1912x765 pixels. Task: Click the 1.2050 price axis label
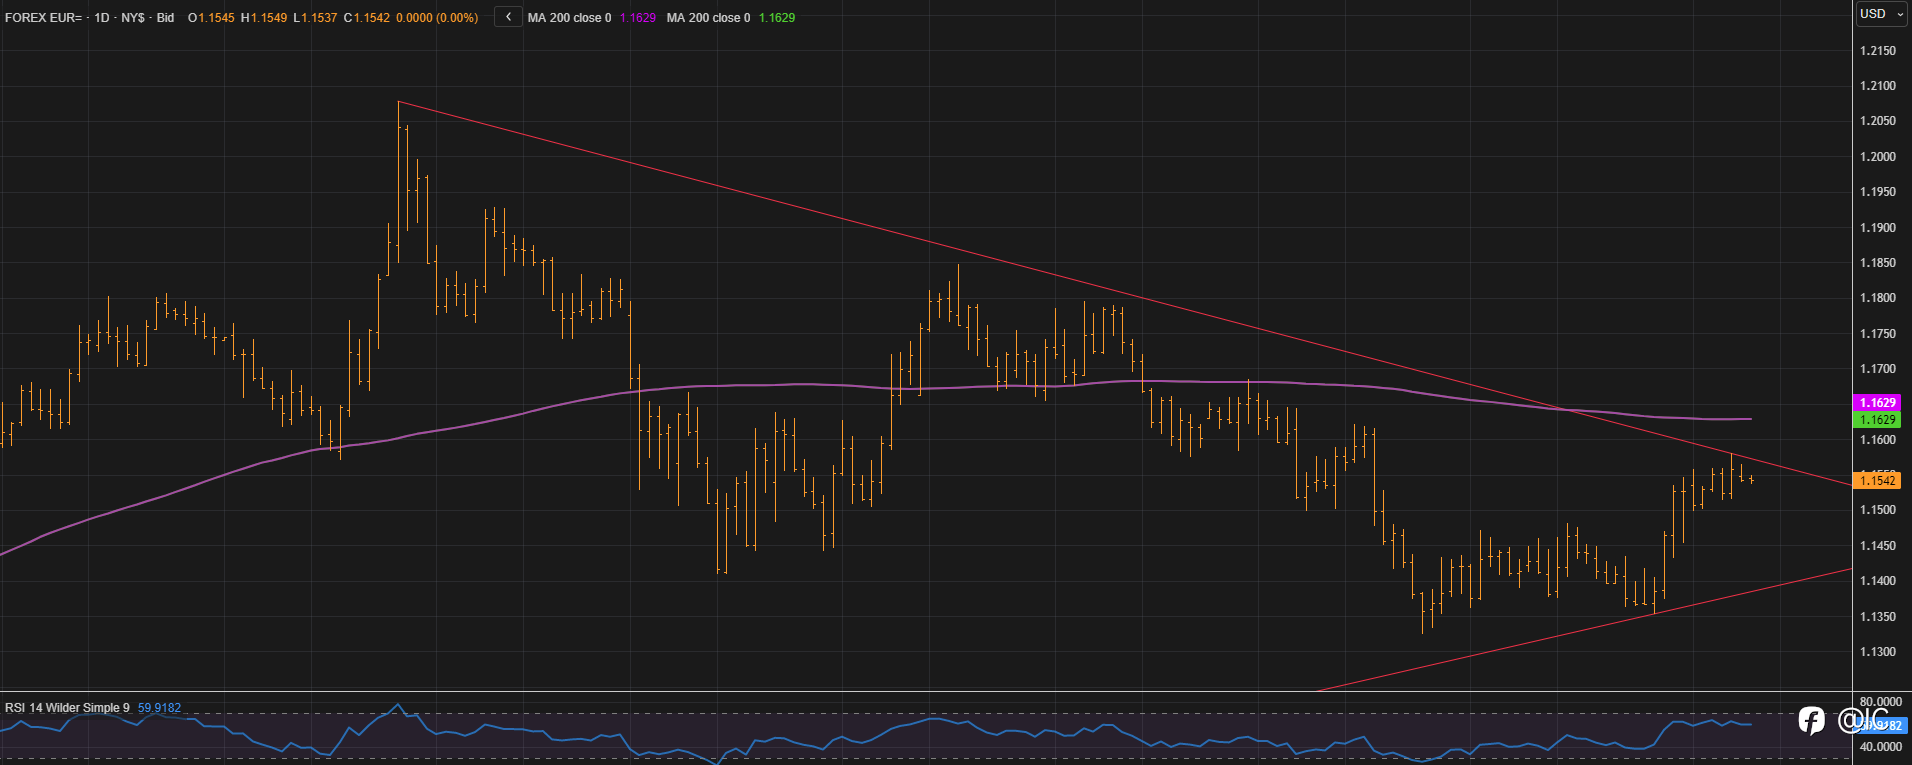click(1878, 121)
